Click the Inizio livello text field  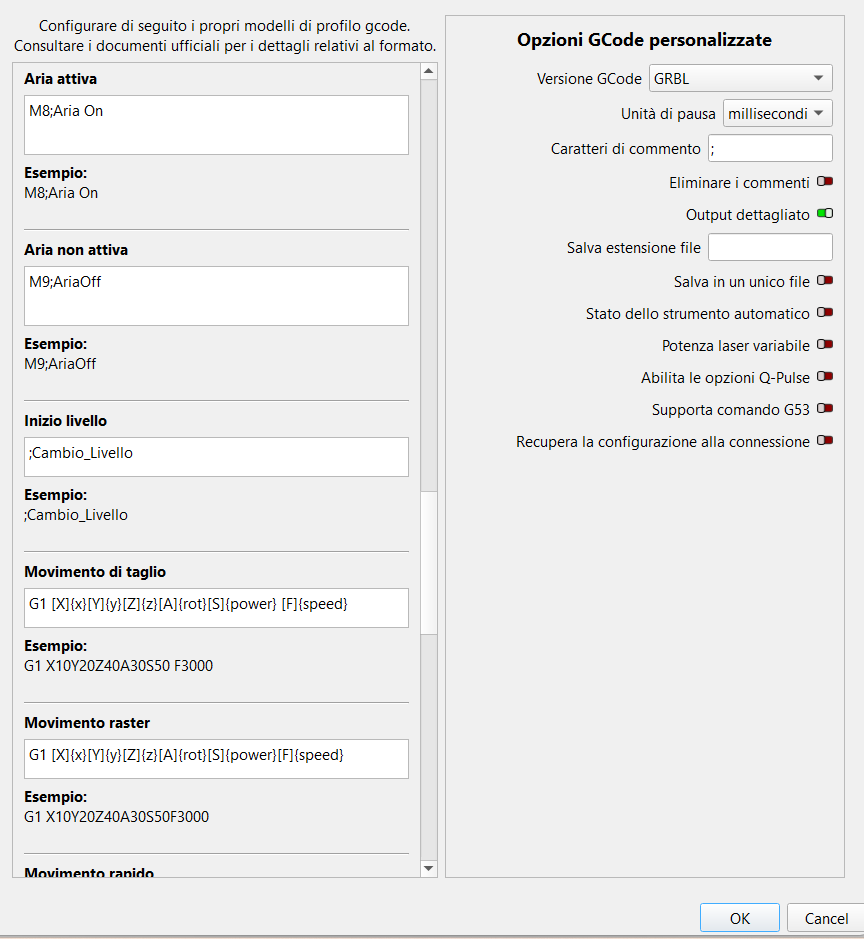[215, 457]
